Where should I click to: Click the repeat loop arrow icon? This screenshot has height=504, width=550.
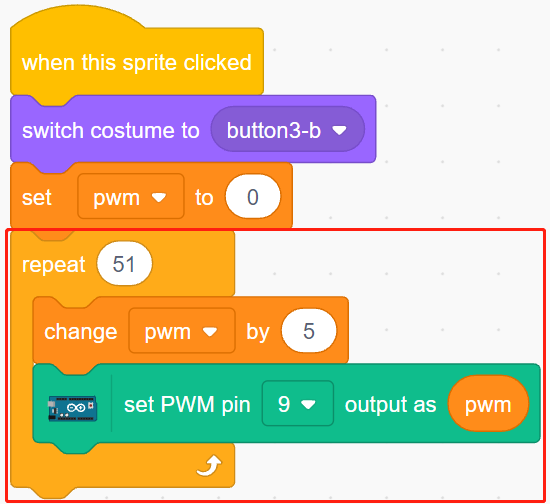tap(209, 466)
